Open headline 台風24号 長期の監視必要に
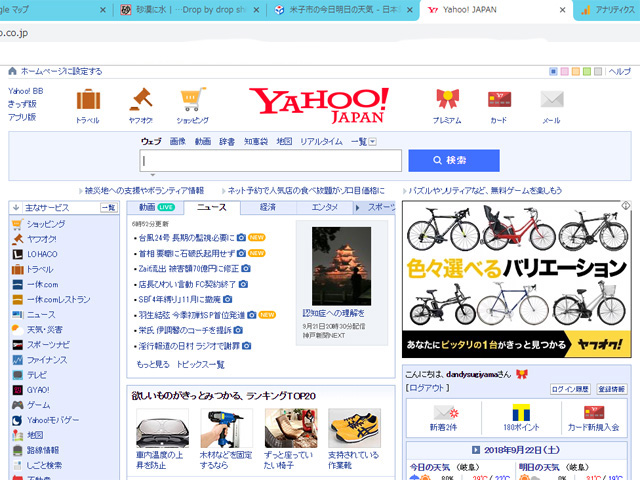 187,238
